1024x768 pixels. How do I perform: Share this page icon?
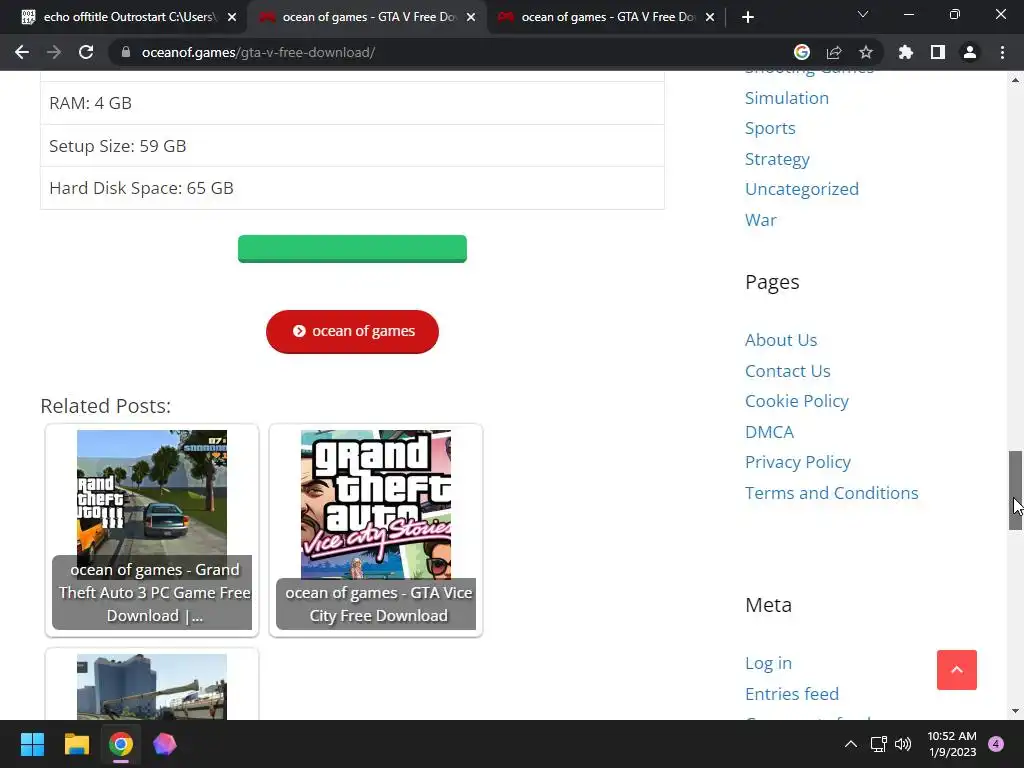834,52
